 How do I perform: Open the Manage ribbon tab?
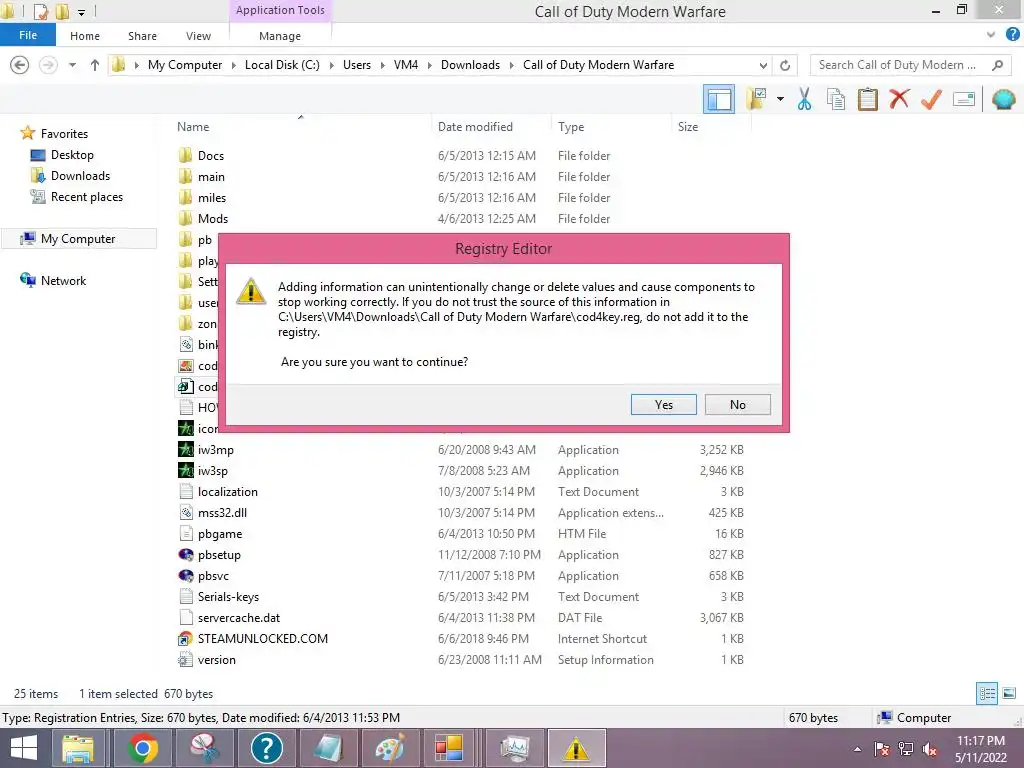pos(280,36)
